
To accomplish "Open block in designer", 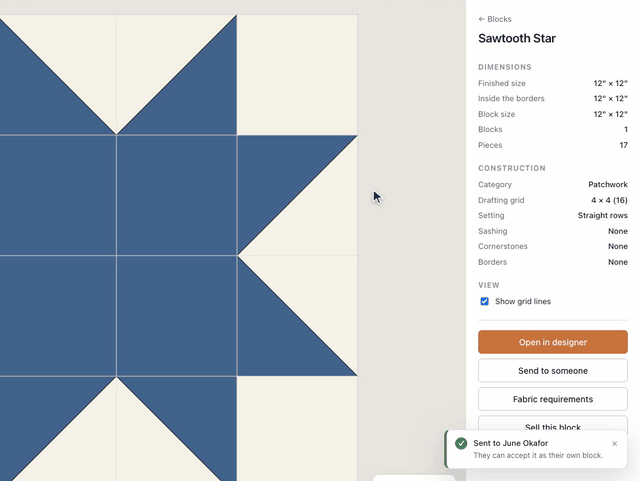I will (x=553, y=342).
